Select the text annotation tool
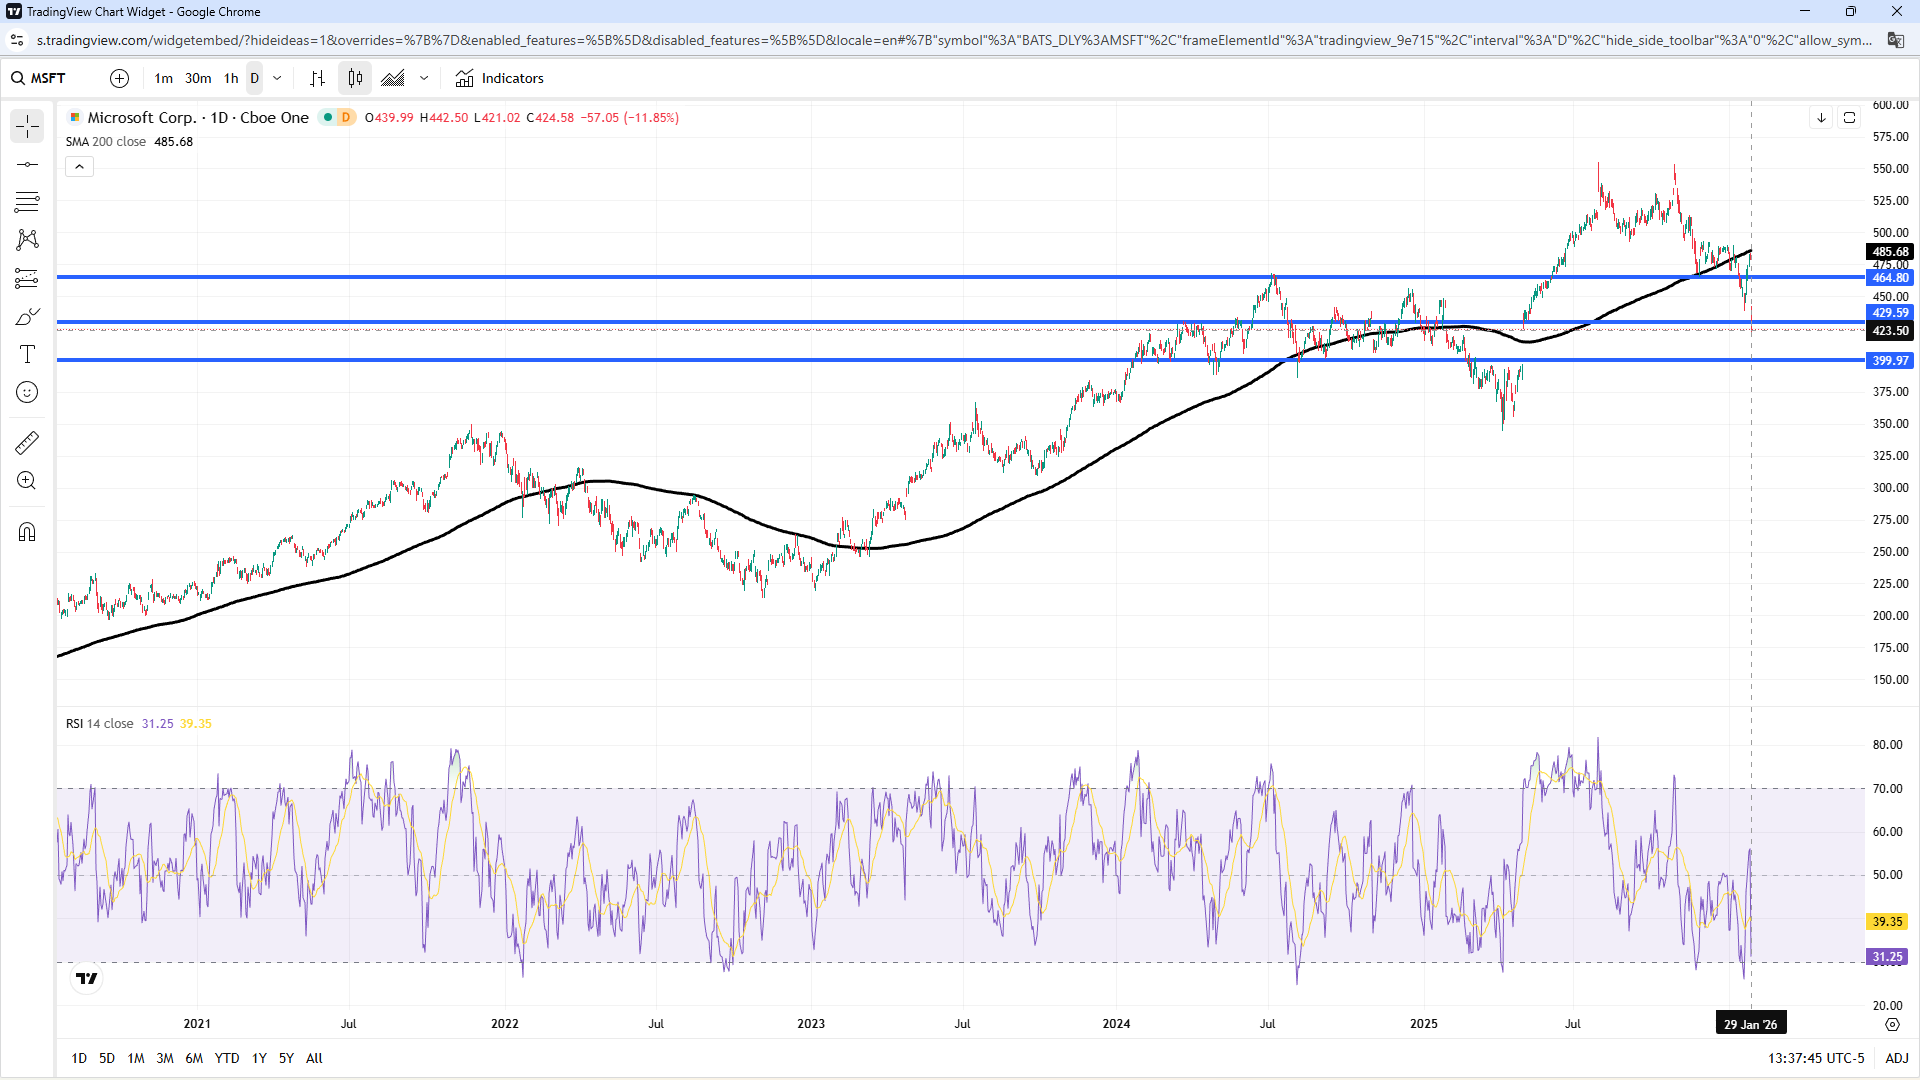 click(27, 354)
